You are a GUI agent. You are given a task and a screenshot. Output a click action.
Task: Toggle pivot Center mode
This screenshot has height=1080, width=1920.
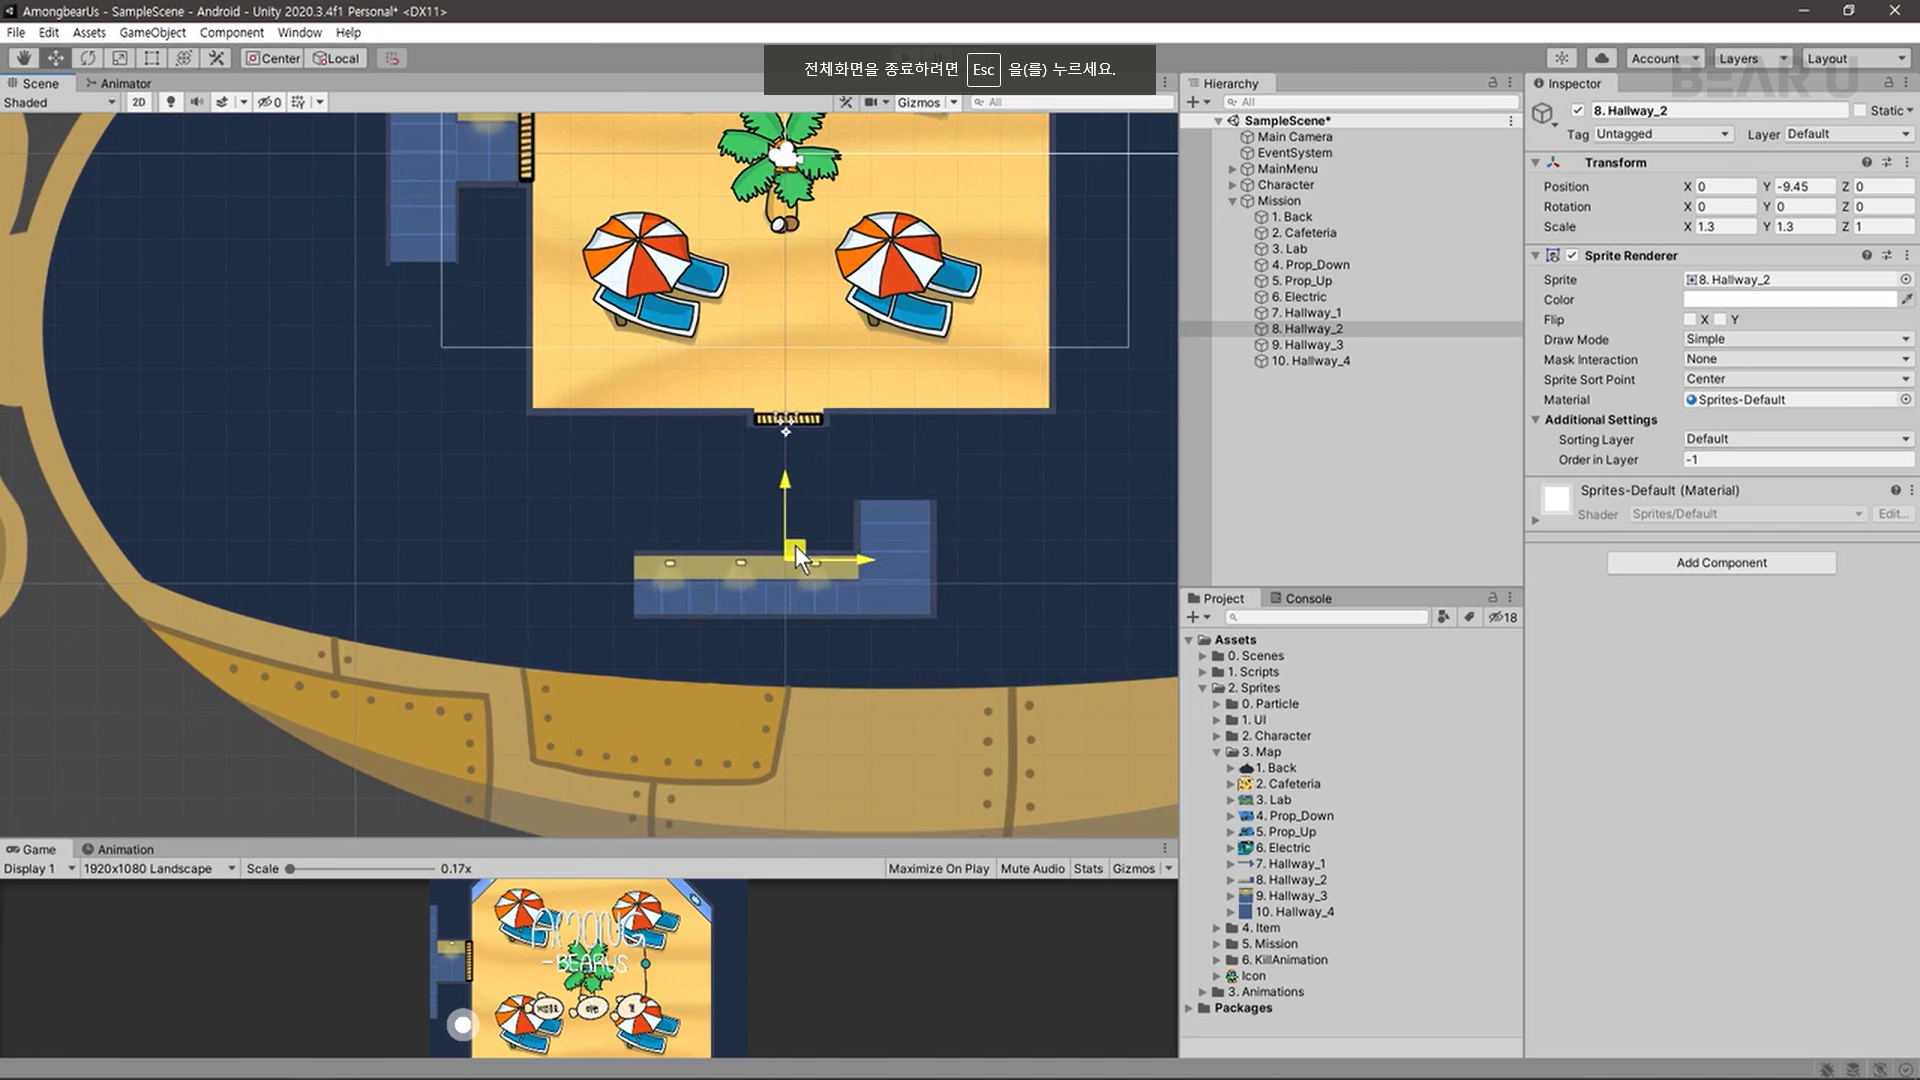pyautogui.click(x=273, y=58)
